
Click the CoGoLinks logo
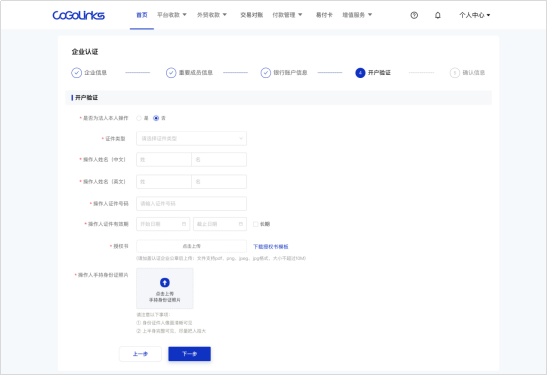78,15
